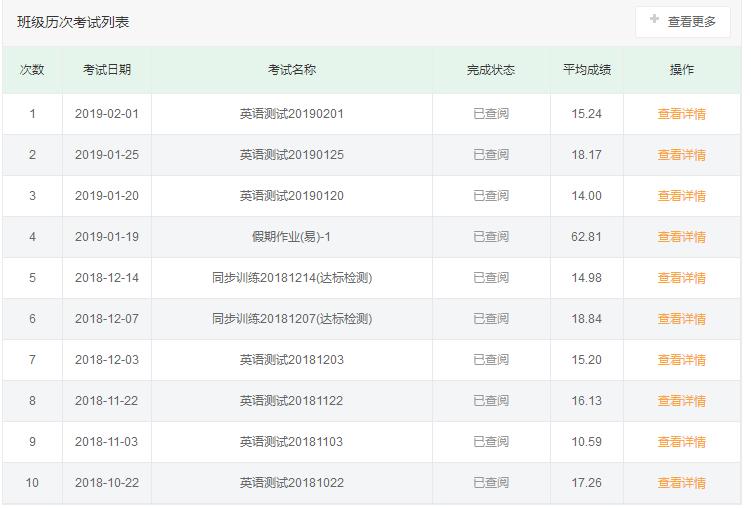Click the date 2019-01-19
Viewport: 751px width, 508px height.
point(107,237)
